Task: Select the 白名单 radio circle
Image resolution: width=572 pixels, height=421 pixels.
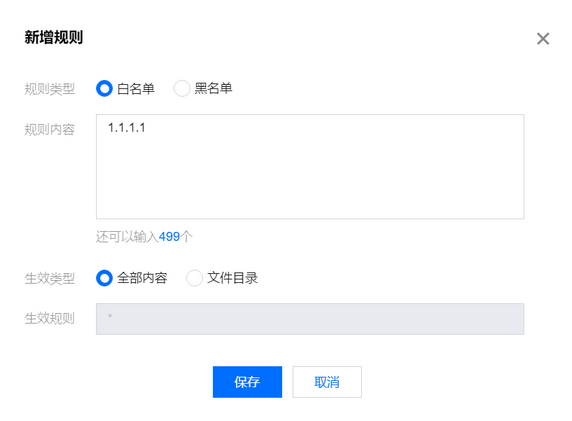Action: coord(104,88)
